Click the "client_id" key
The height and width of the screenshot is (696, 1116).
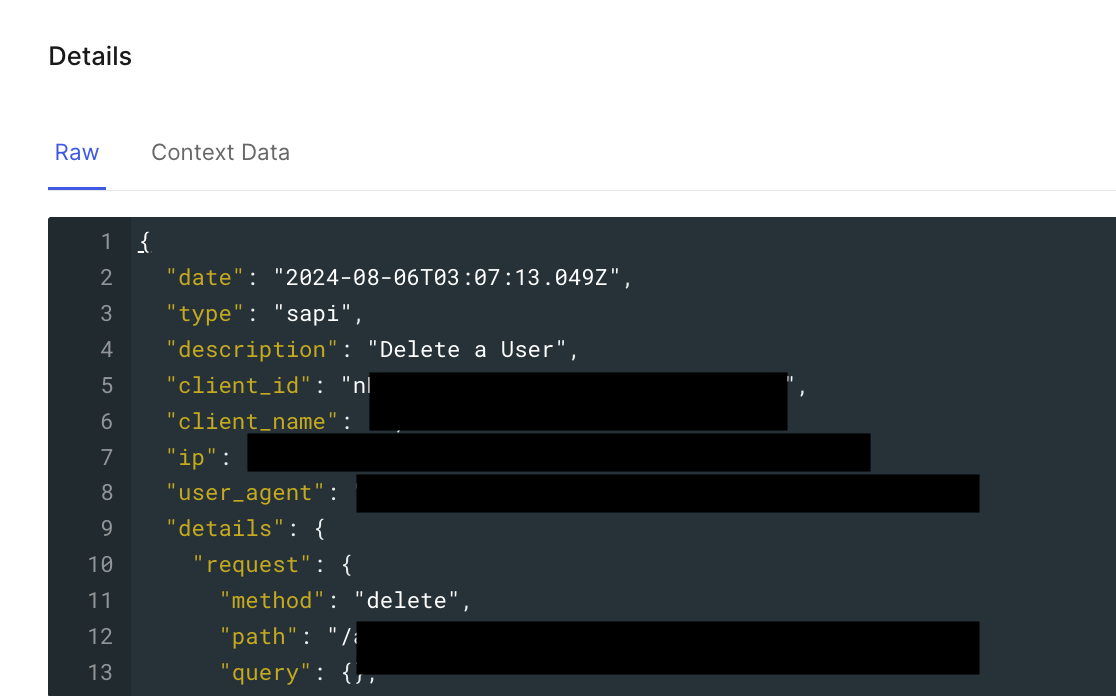238,386
